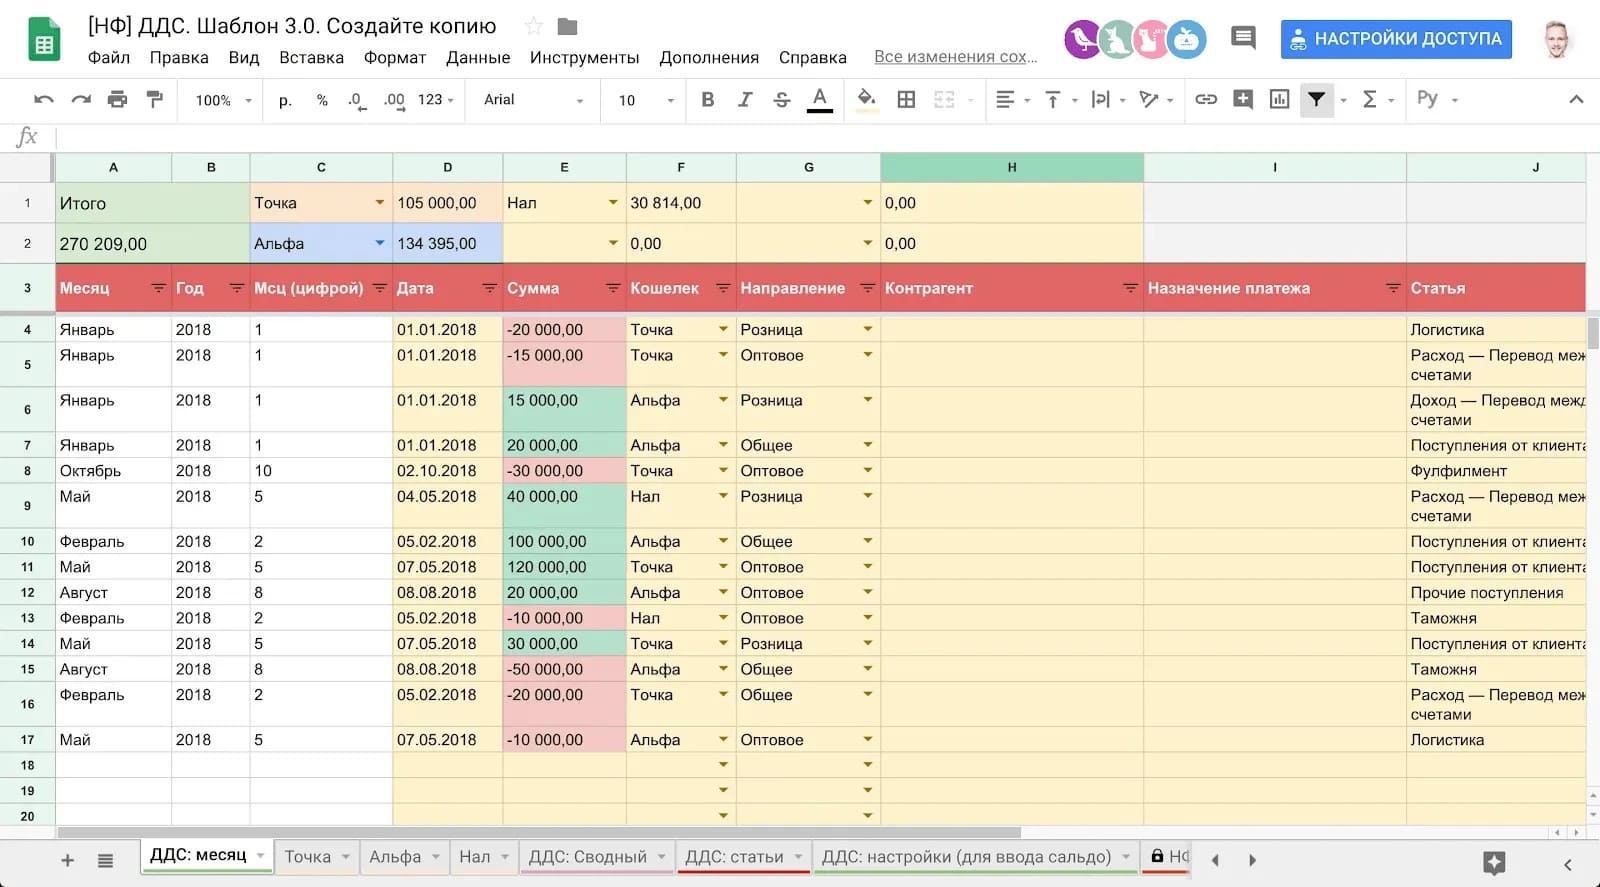The width and height of the screenshot is (1600, 887).
Task: Expand the filter on Сумма column header
Action: pyautogui.click(x=613, y=288)
